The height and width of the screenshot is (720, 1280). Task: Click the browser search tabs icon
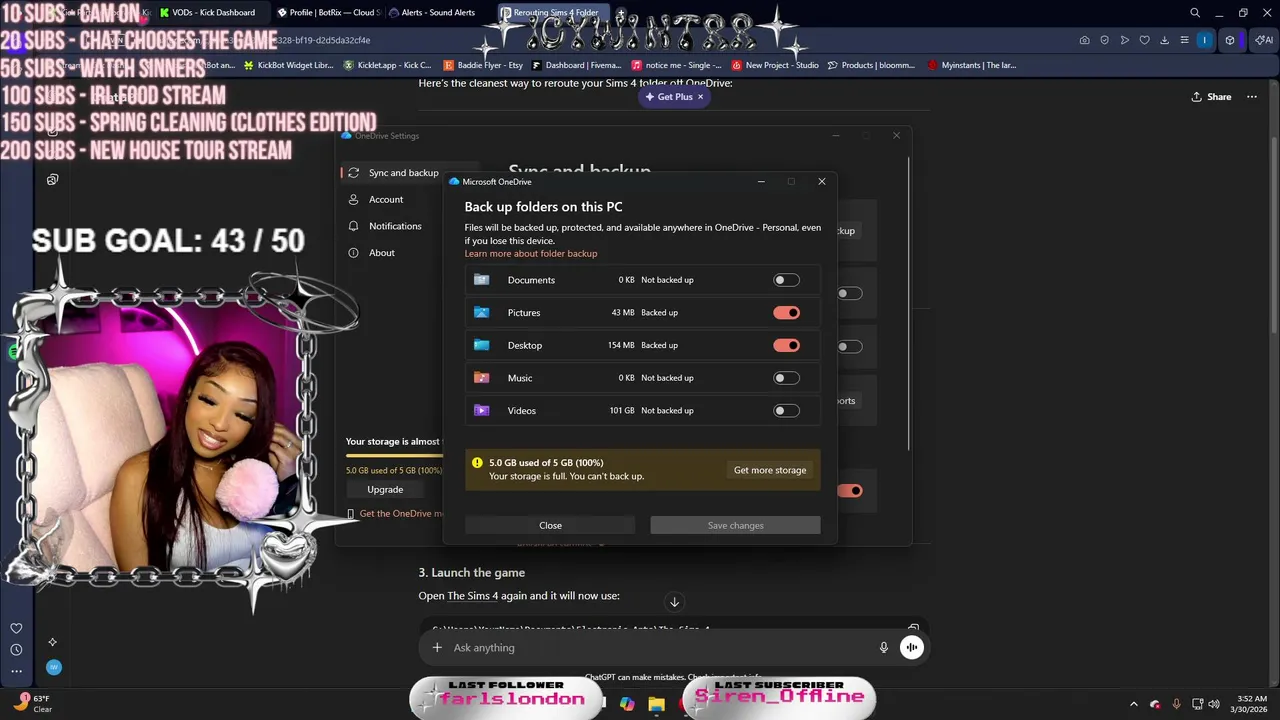click(1194, 13)
